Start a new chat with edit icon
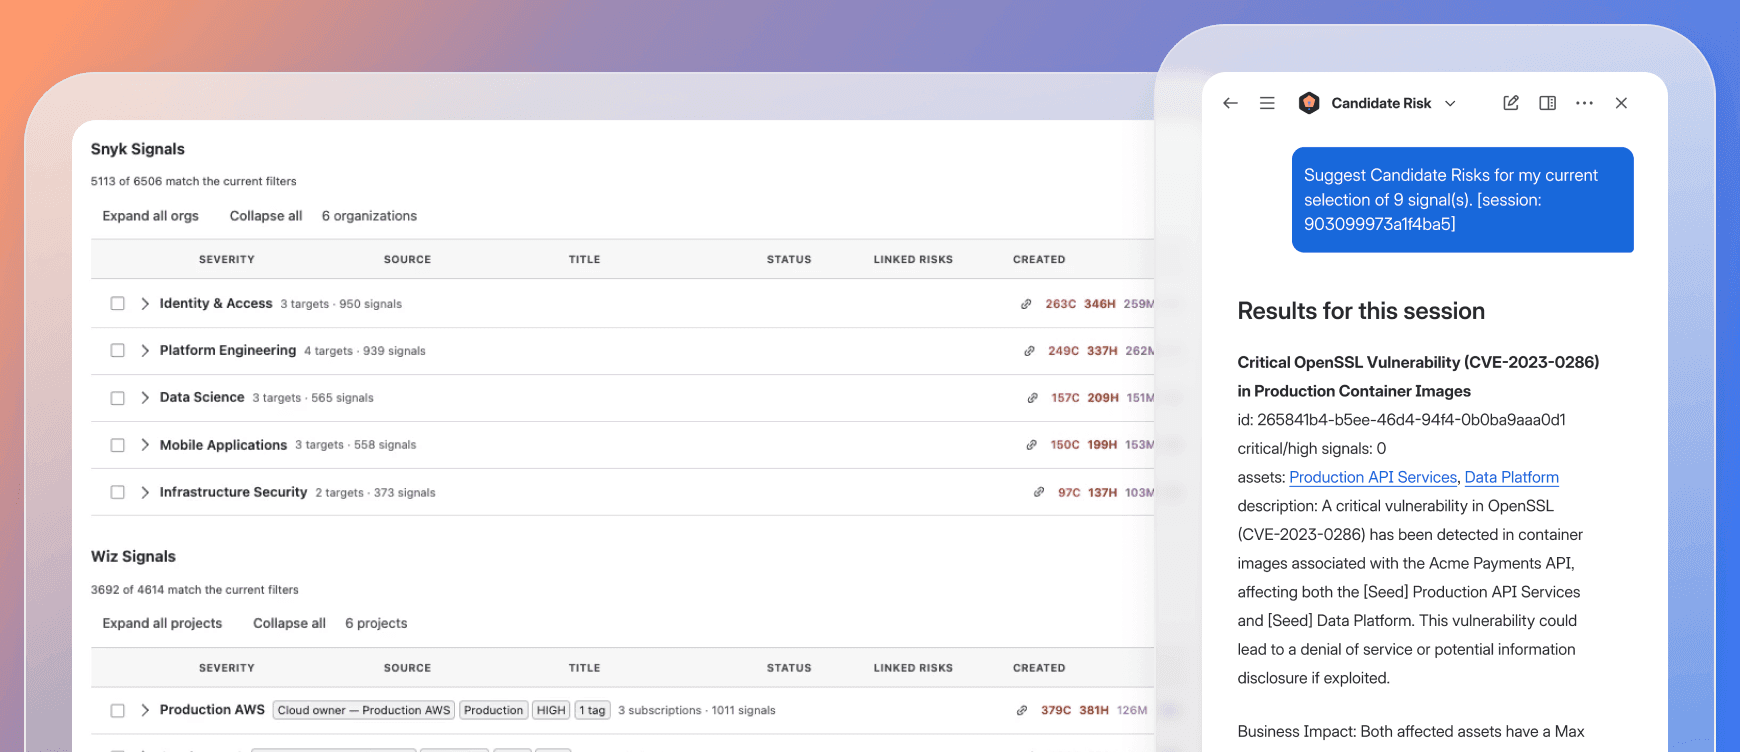 coord(1511,103)
